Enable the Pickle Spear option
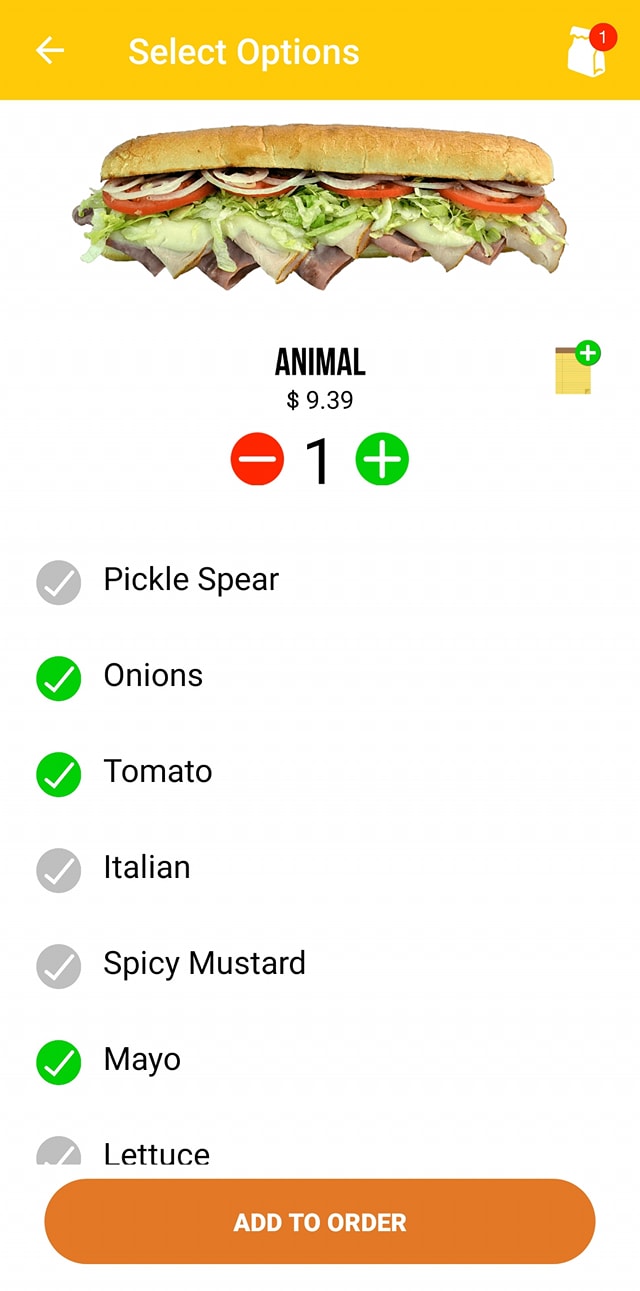The image size is (640, 1291). (59, 582)
